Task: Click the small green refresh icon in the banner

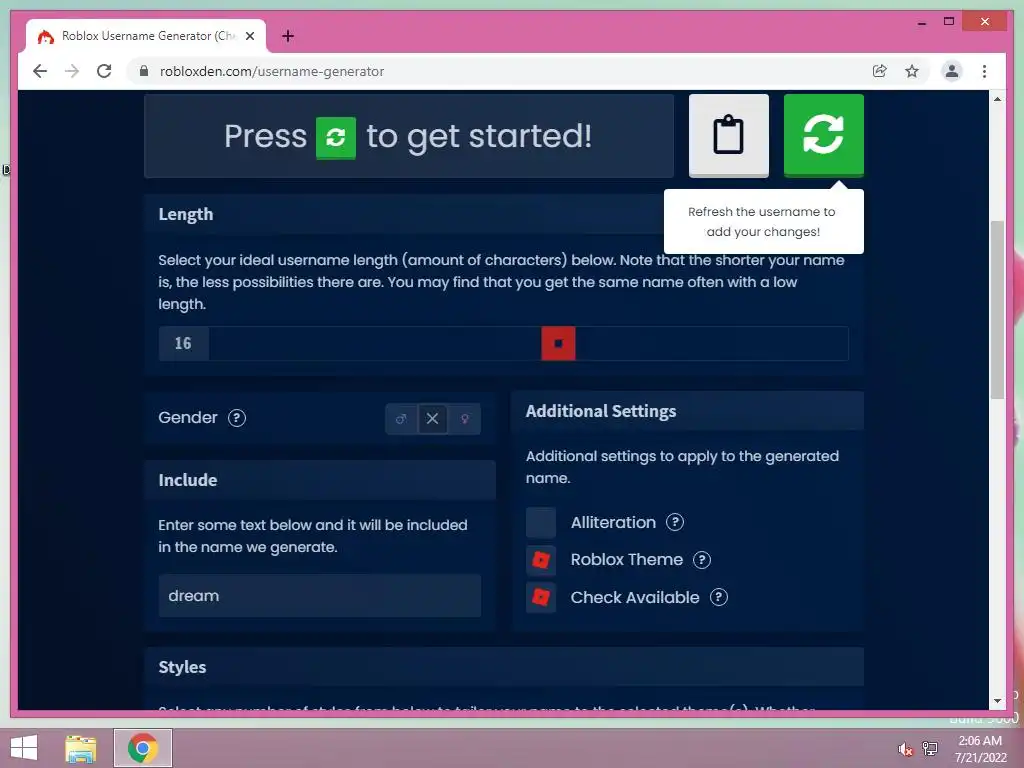Action: 336,137
